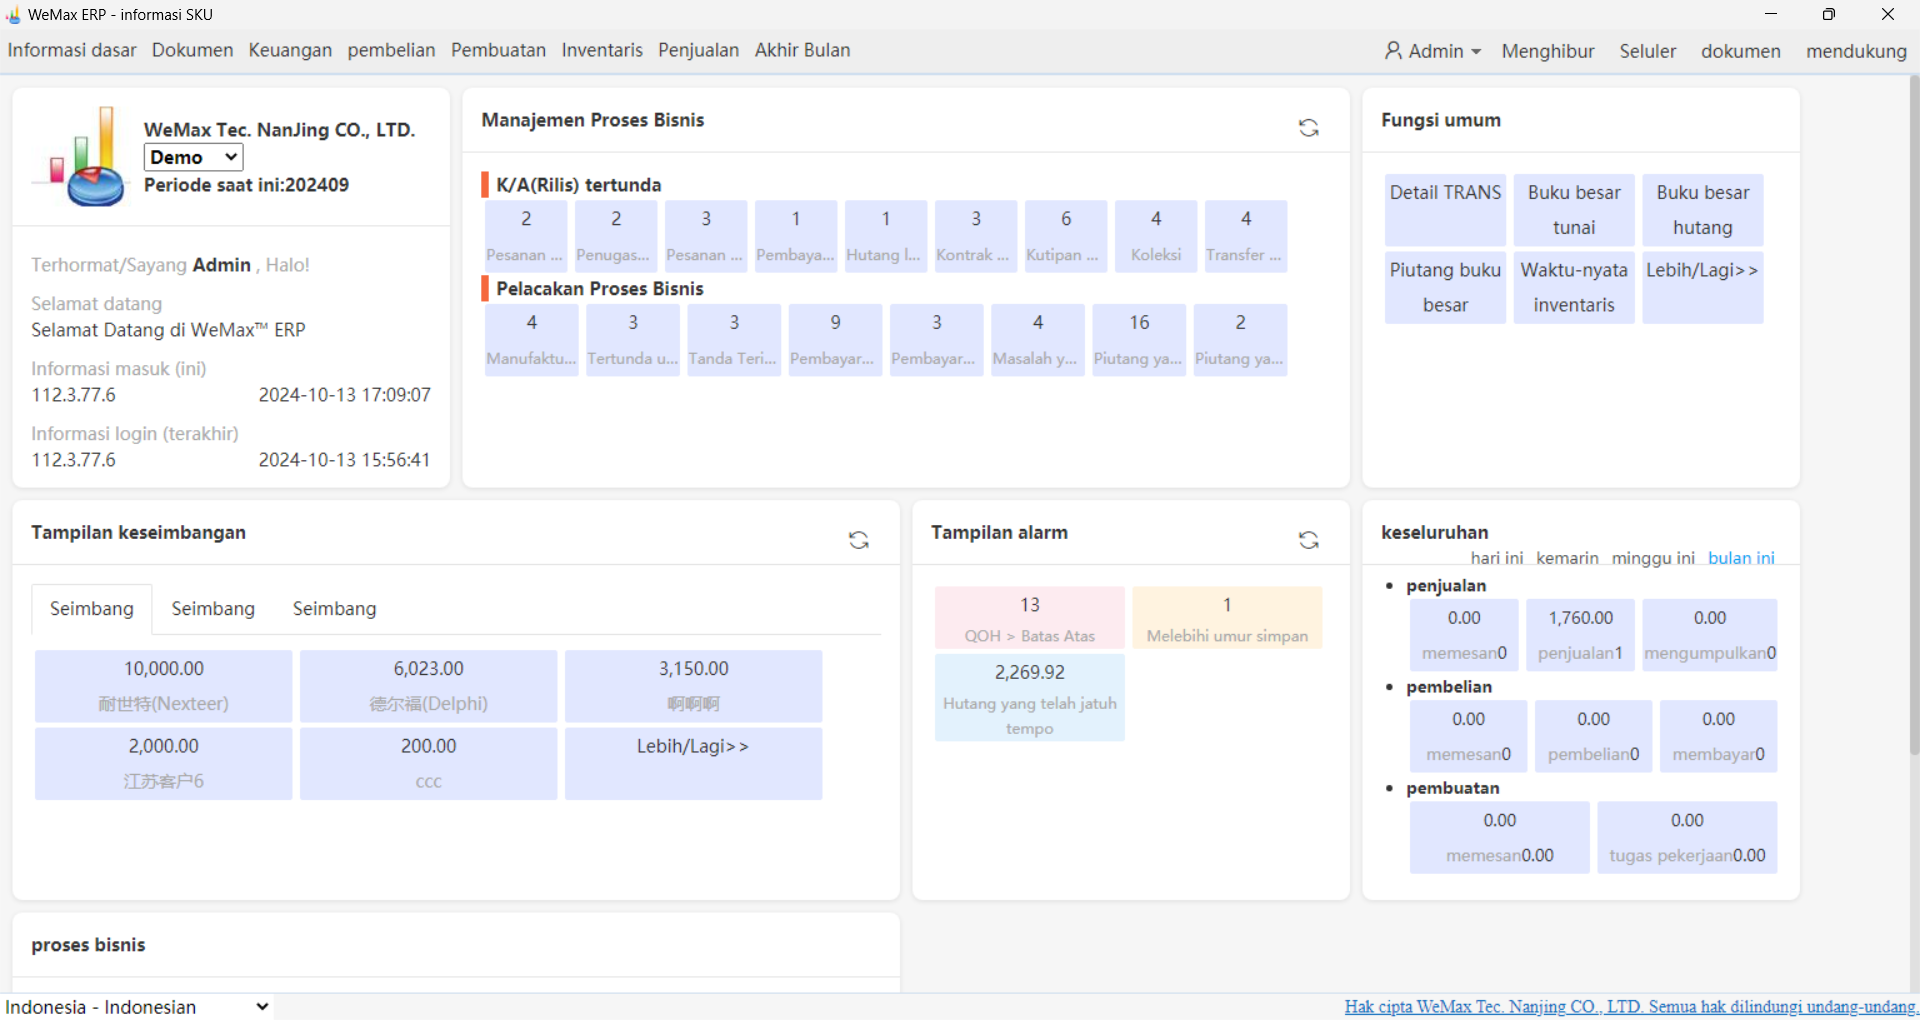1920x1020 pixels.
Task: Click the Tampilan alarm refresh icon
Action: point(1308,541)
